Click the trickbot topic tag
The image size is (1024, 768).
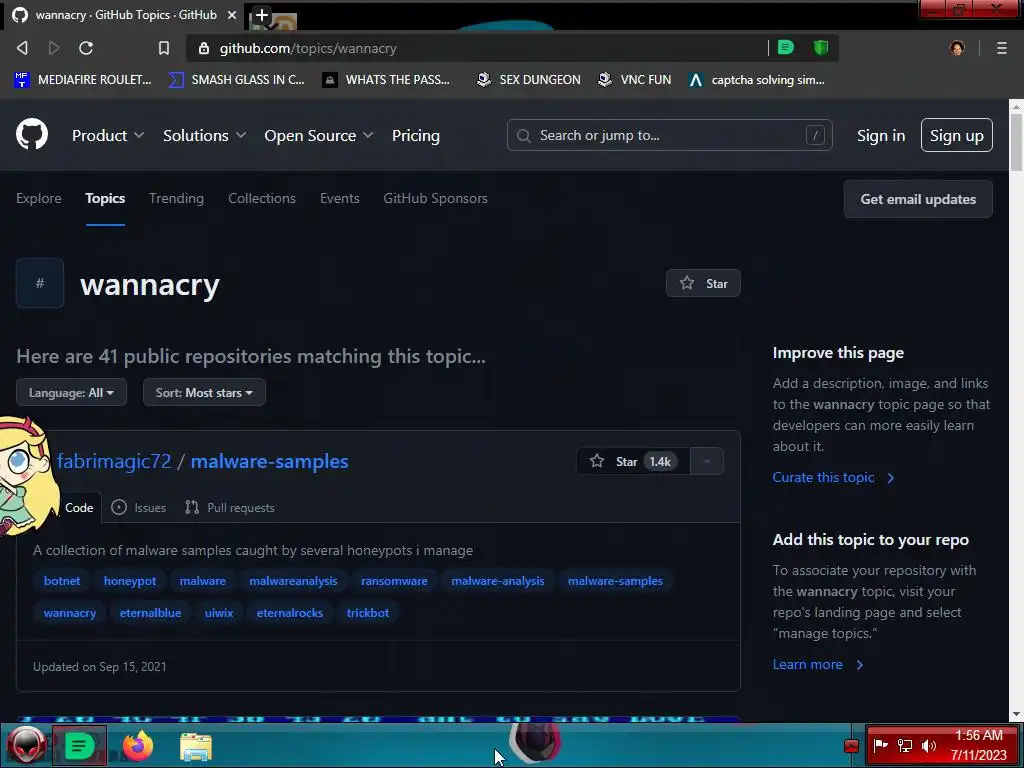pyautogui.click(x=368, y=613)
